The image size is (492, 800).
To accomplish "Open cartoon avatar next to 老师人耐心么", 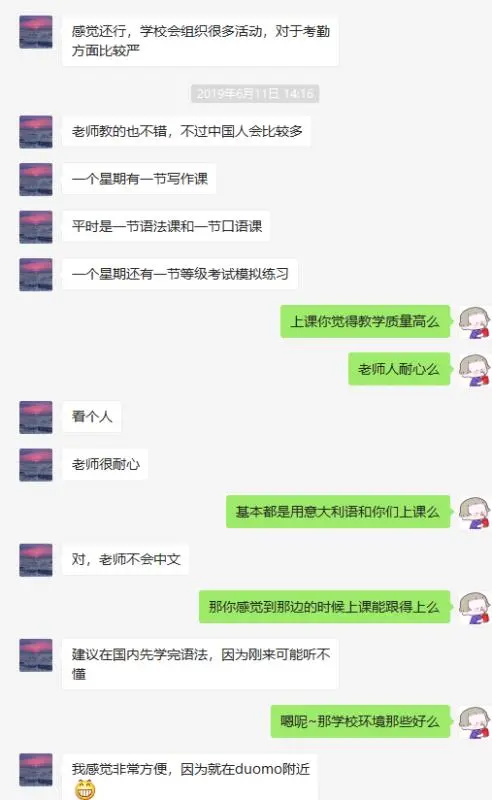I will click(475, 369).
